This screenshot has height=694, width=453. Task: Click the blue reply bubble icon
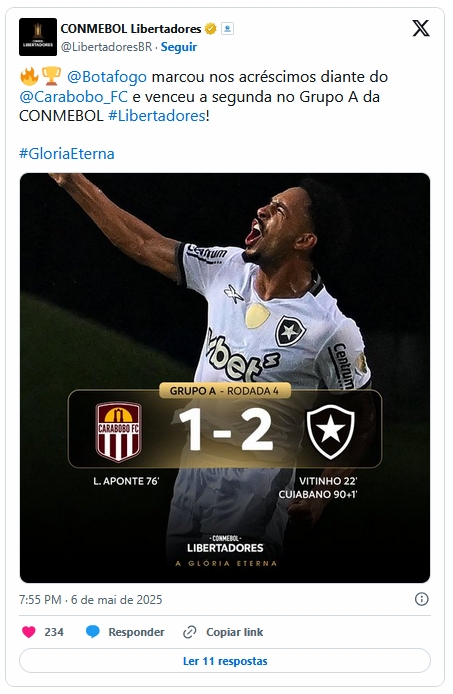93,632
